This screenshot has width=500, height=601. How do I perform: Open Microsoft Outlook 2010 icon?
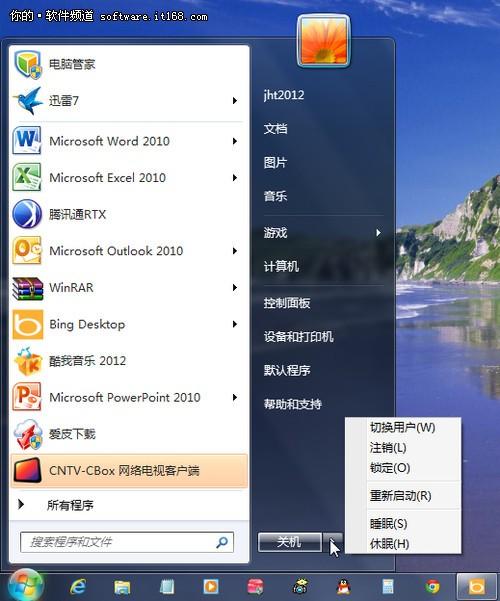pos(27,250)
